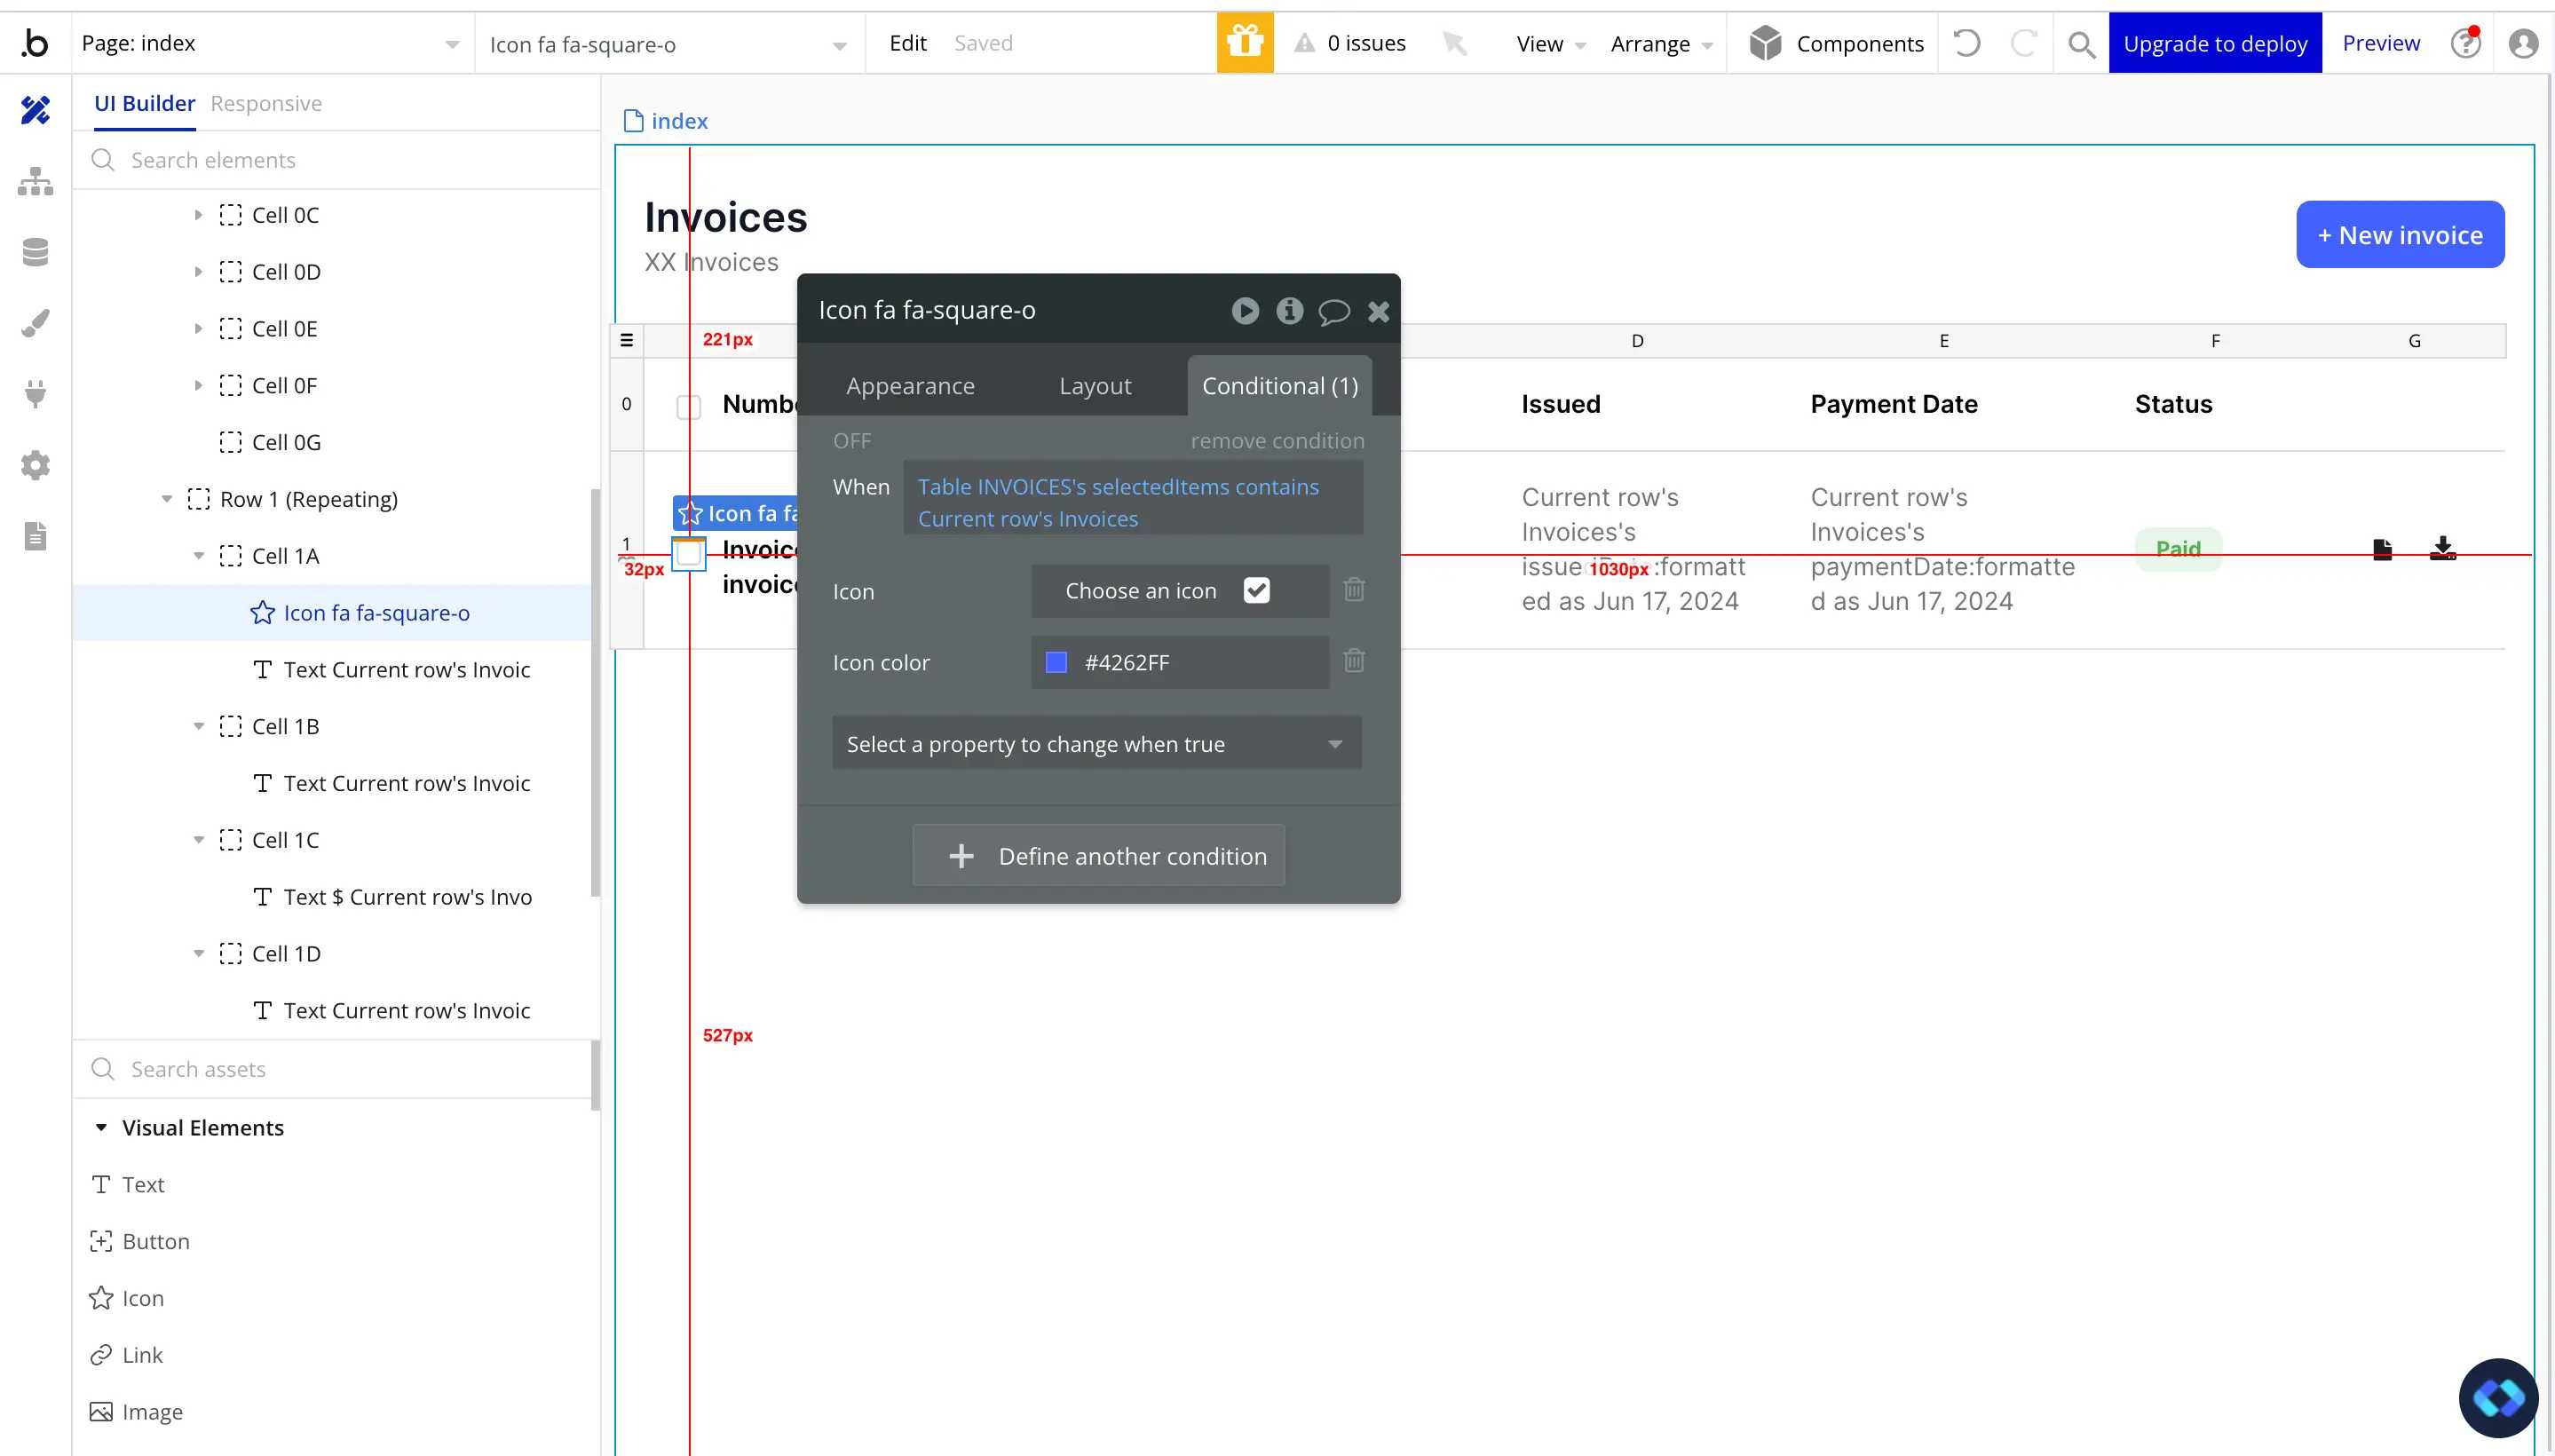Click the comment bubble in property editor

[x=1334, y=312]
